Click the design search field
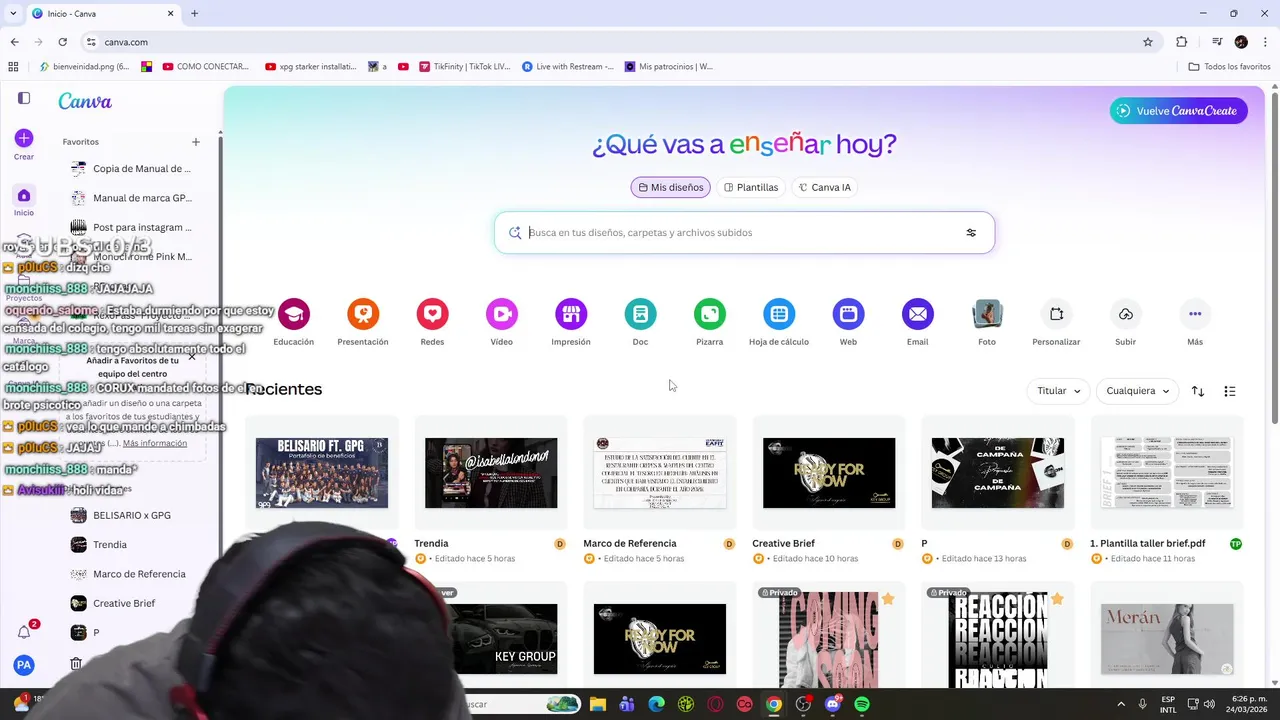Viewport: 1280px width, 720px height. pyautogui.click(x=744, y=233)
